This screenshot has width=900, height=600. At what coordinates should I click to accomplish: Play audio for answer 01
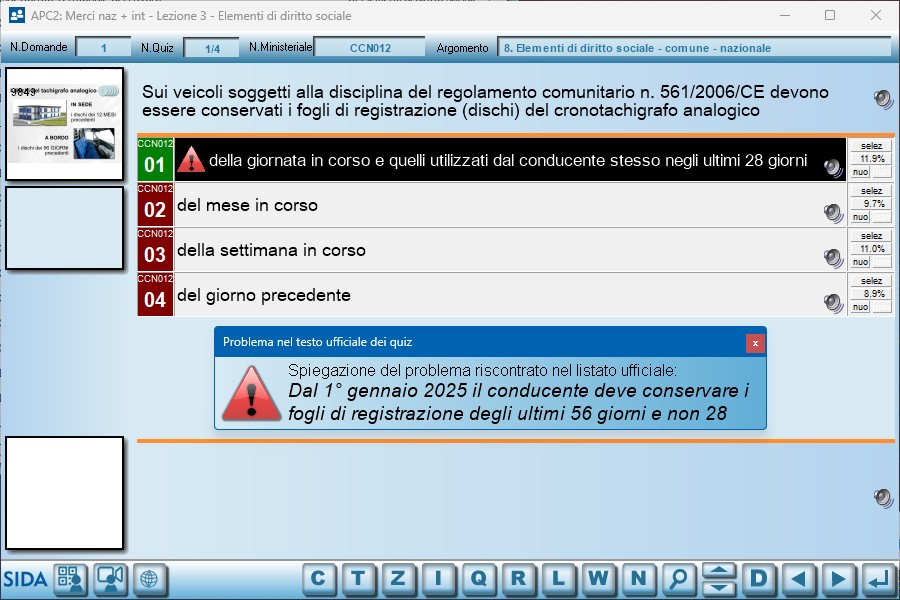pos(833,167)
